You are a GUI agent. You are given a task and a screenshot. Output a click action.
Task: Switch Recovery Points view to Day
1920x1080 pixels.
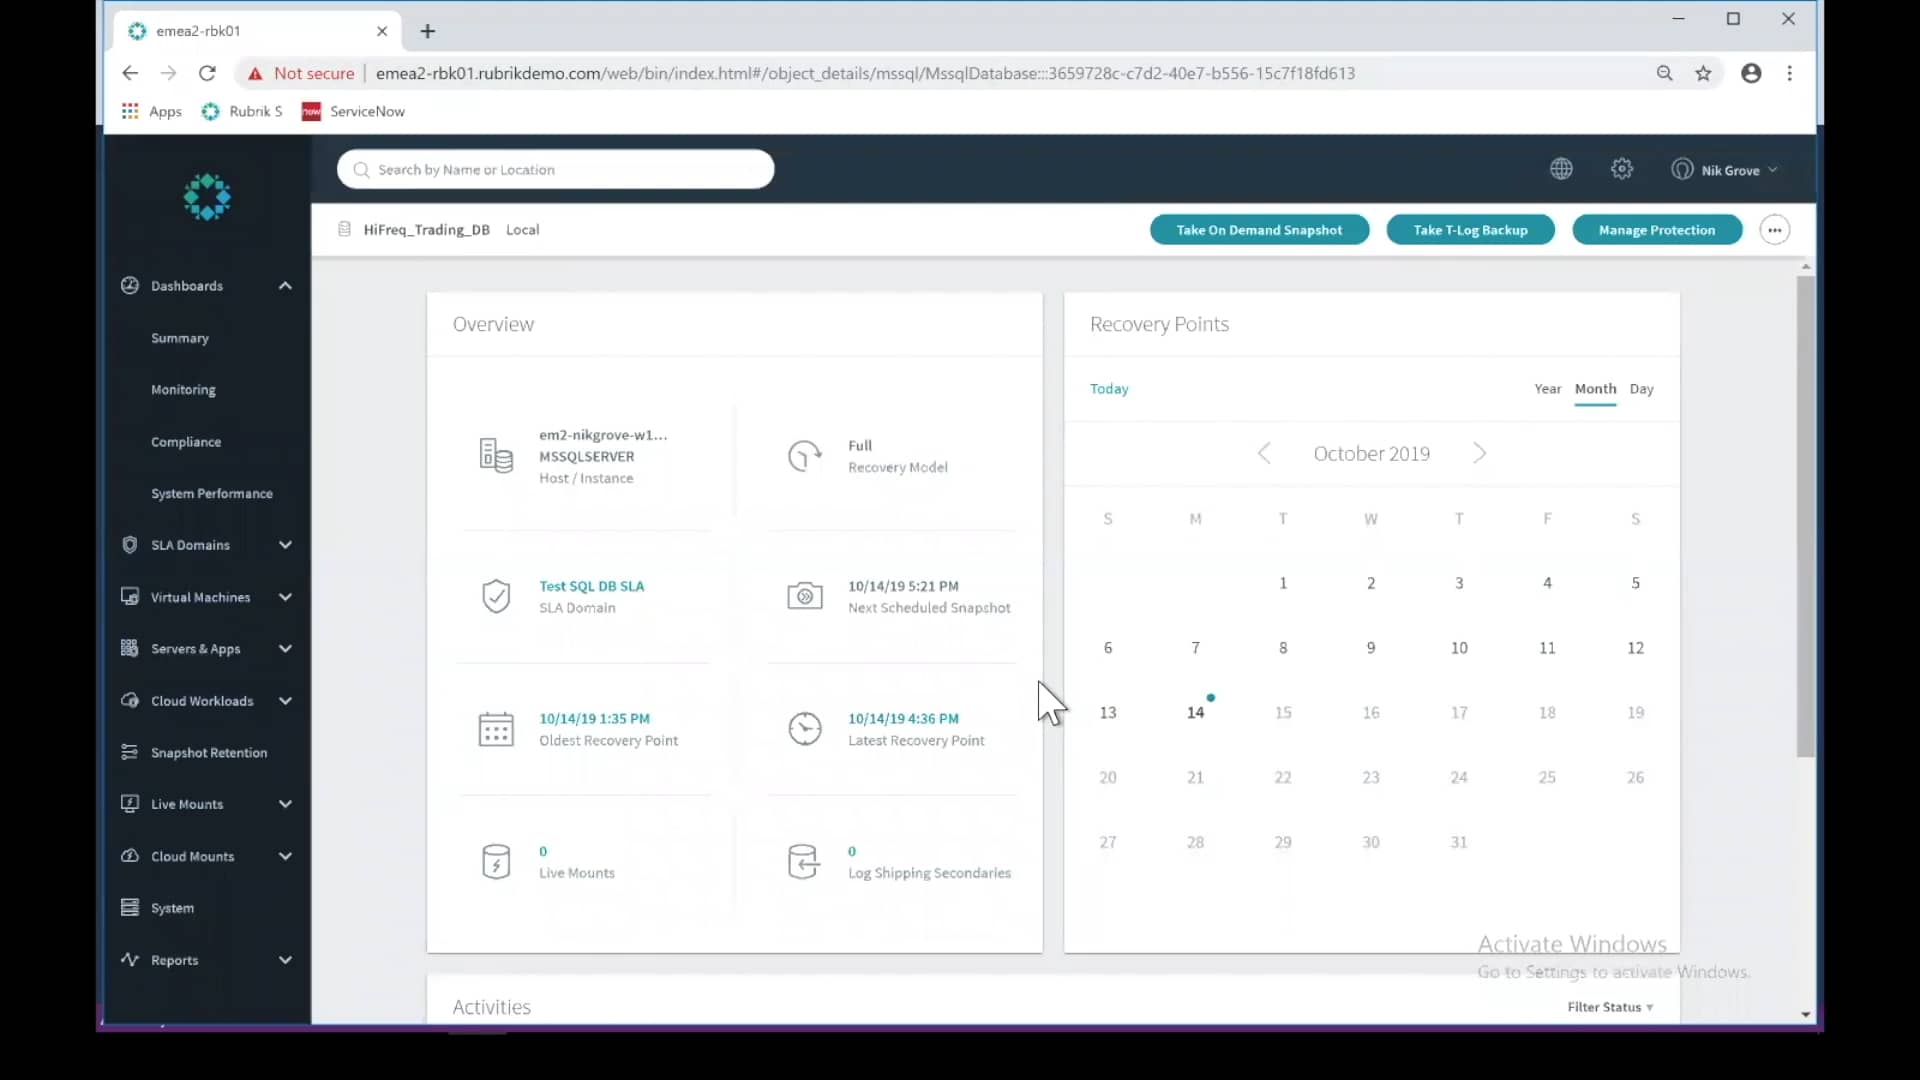click(x=1643, y=389)
